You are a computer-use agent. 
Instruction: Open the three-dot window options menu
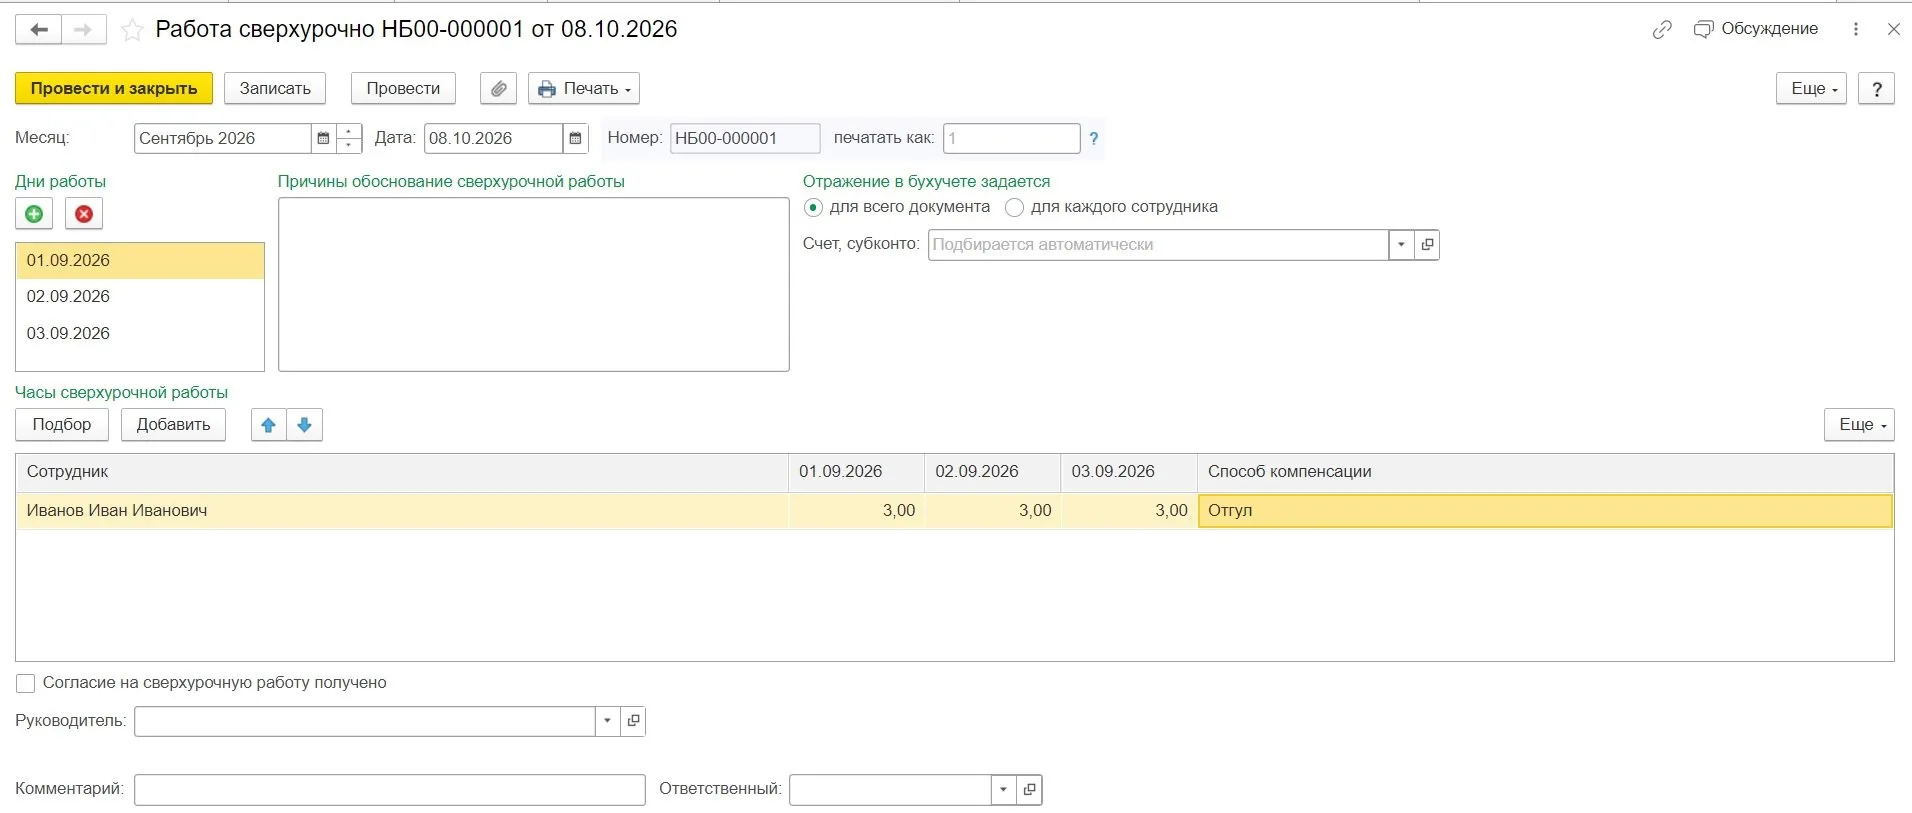click(x=1856, y=29)
